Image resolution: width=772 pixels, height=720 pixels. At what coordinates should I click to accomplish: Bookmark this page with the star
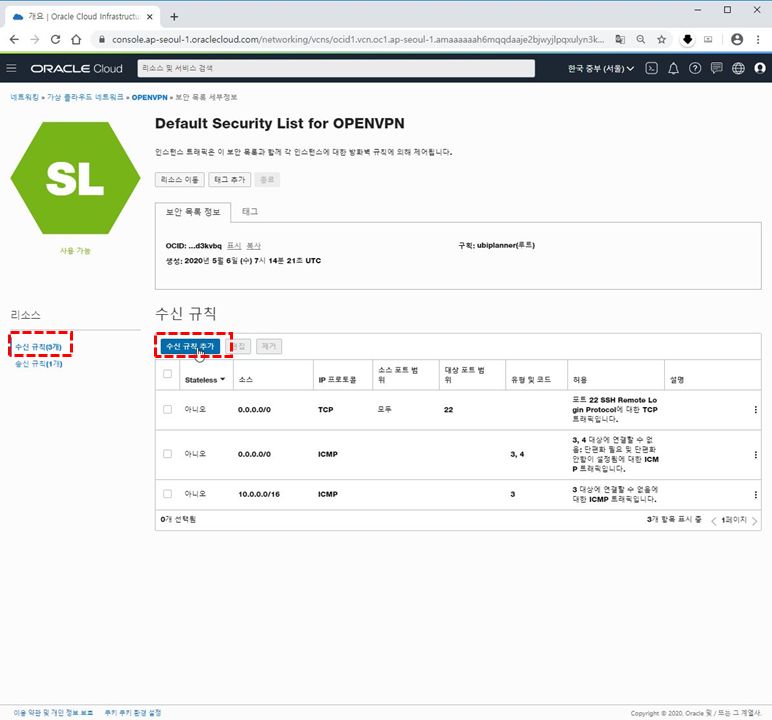662,39
